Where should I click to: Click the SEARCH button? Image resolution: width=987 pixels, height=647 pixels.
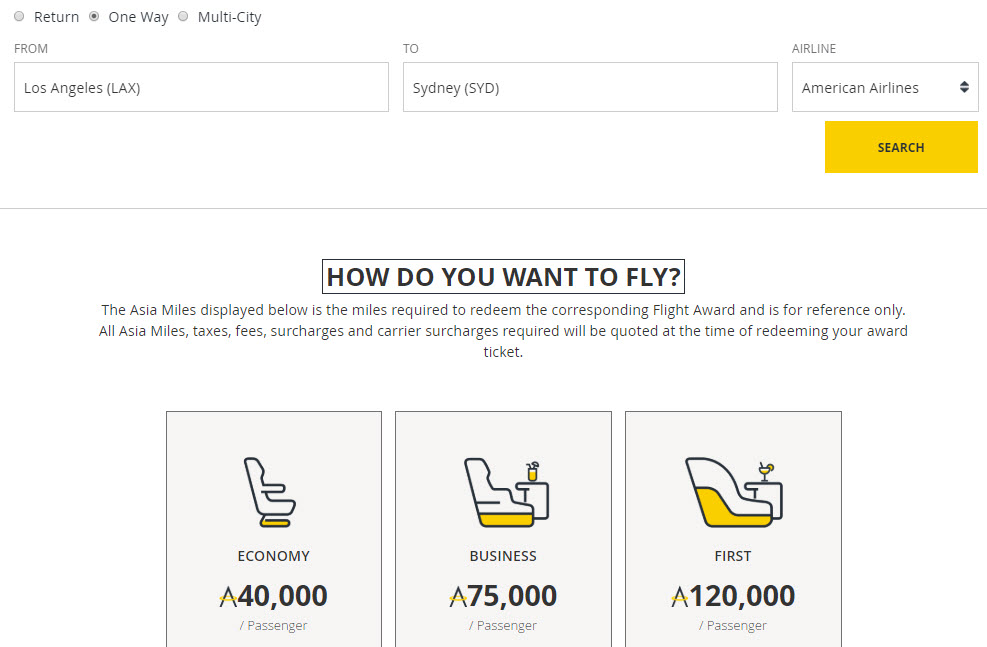point(900,146)
